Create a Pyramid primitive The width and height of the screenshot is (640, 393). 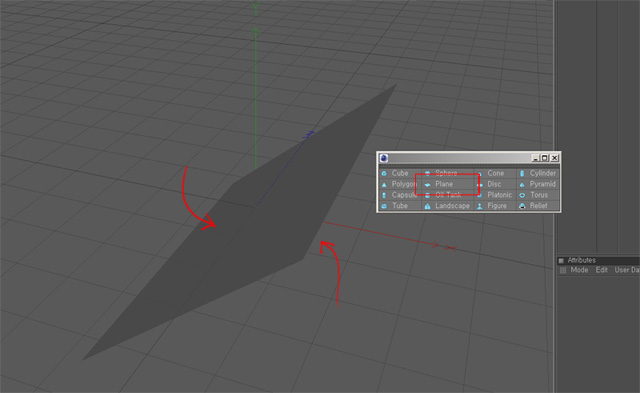click(x=538, y=184)
